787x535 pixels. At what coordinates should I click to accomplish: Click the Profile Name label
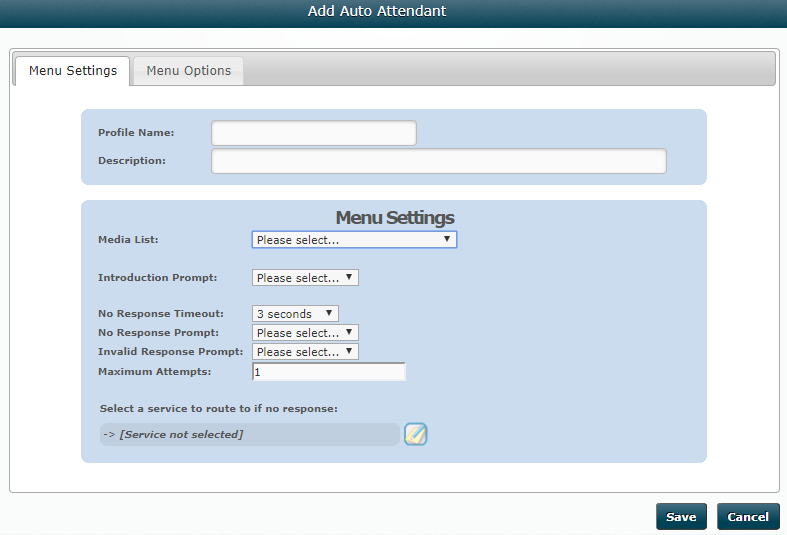[x=136, y=132]
